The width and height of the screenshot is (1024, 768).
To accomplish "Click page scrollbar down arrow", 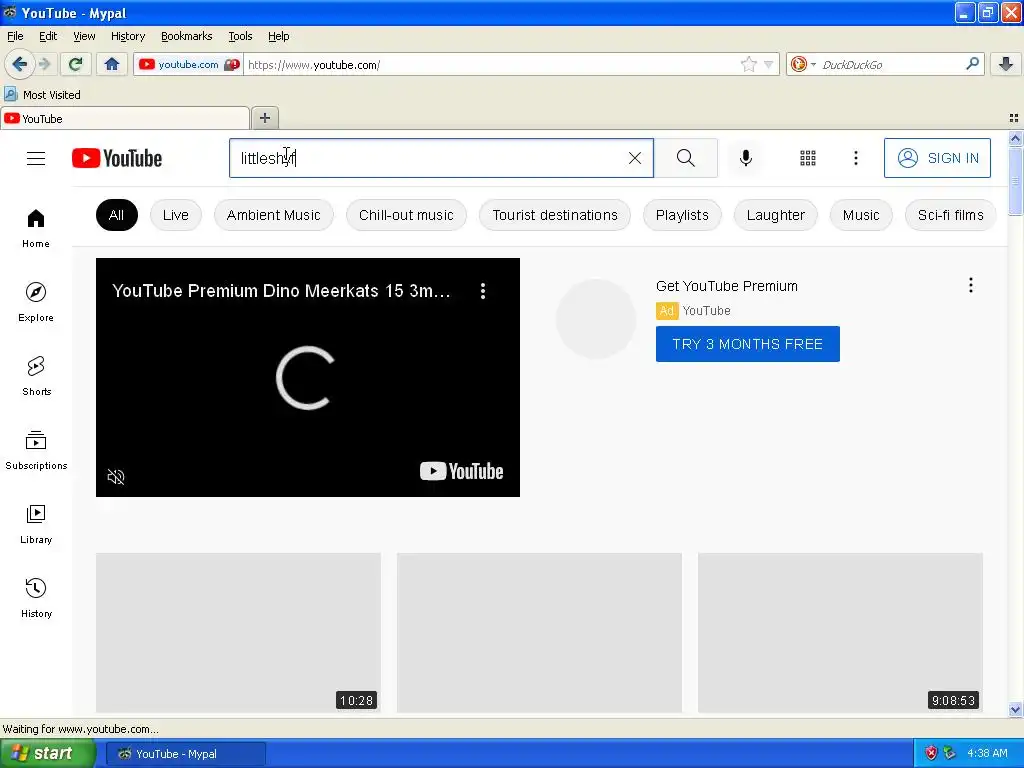I will [1015, 709].
